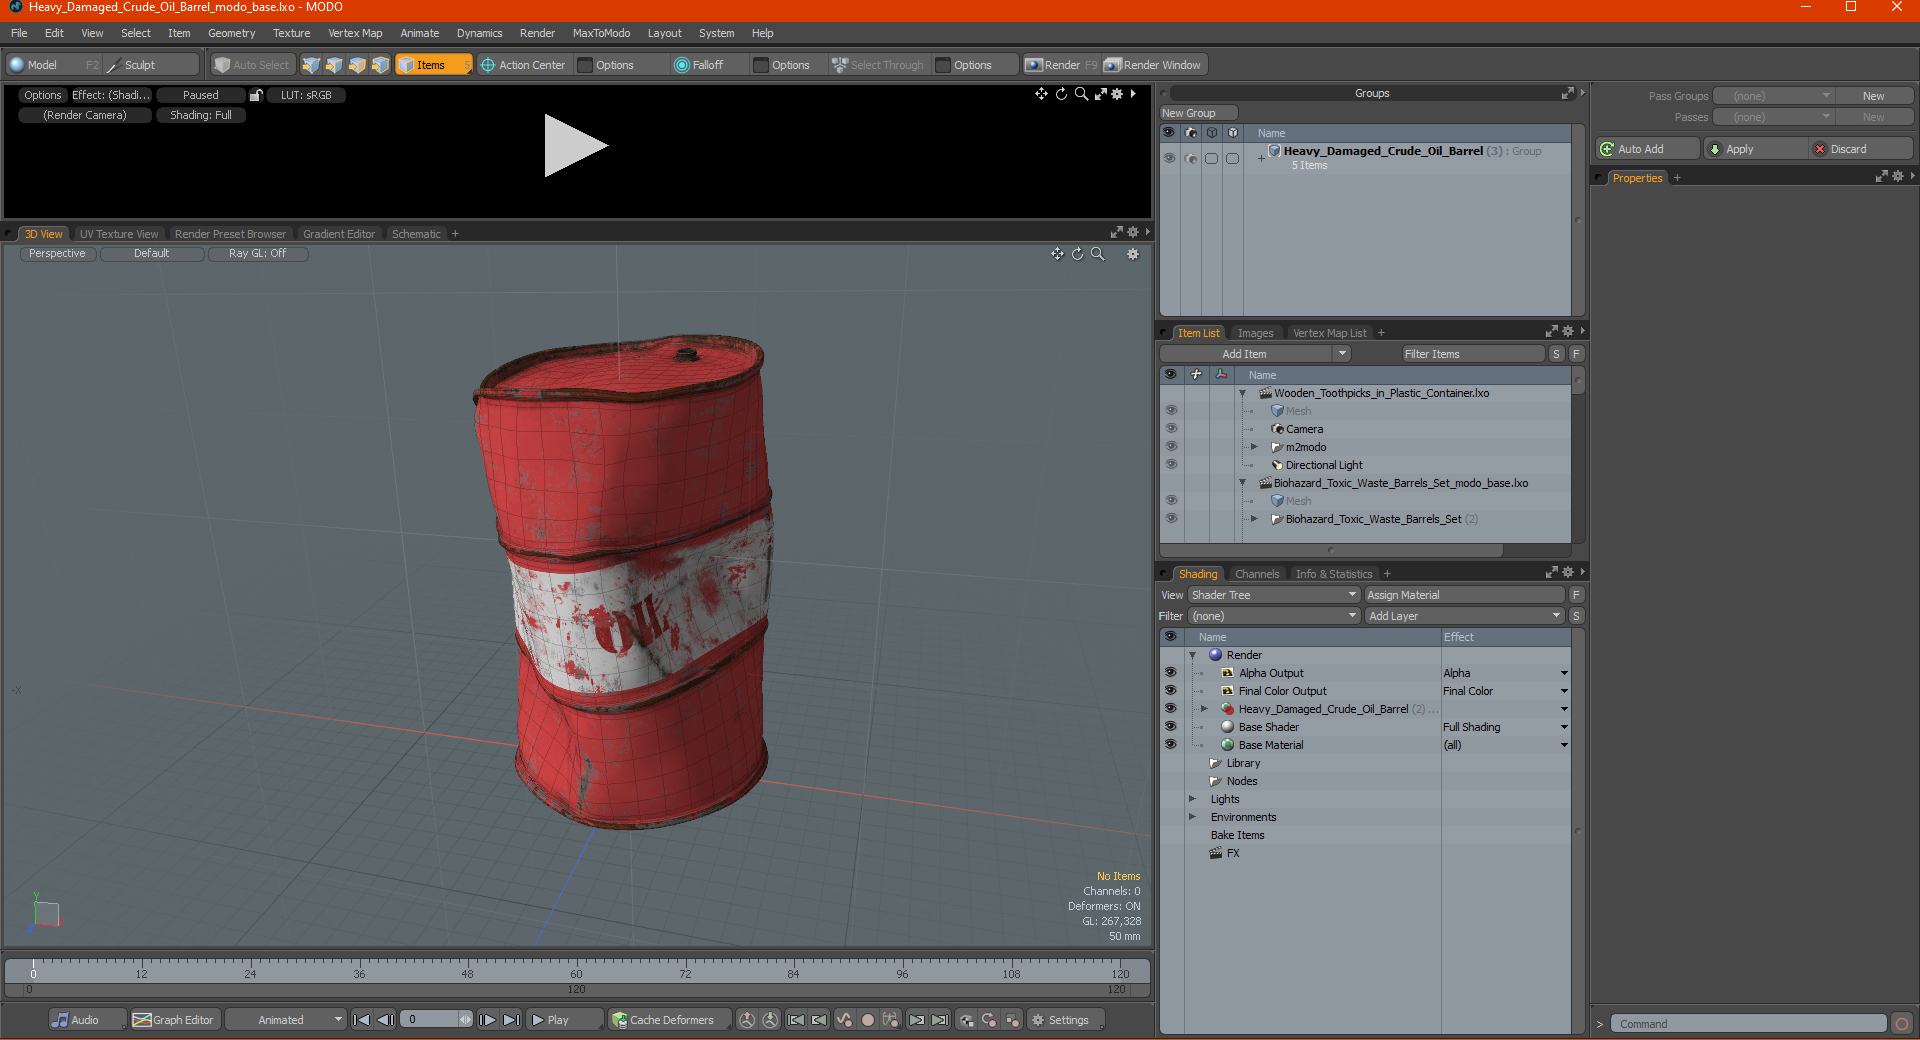Open the Geometry menu

(x=231, y=33)
